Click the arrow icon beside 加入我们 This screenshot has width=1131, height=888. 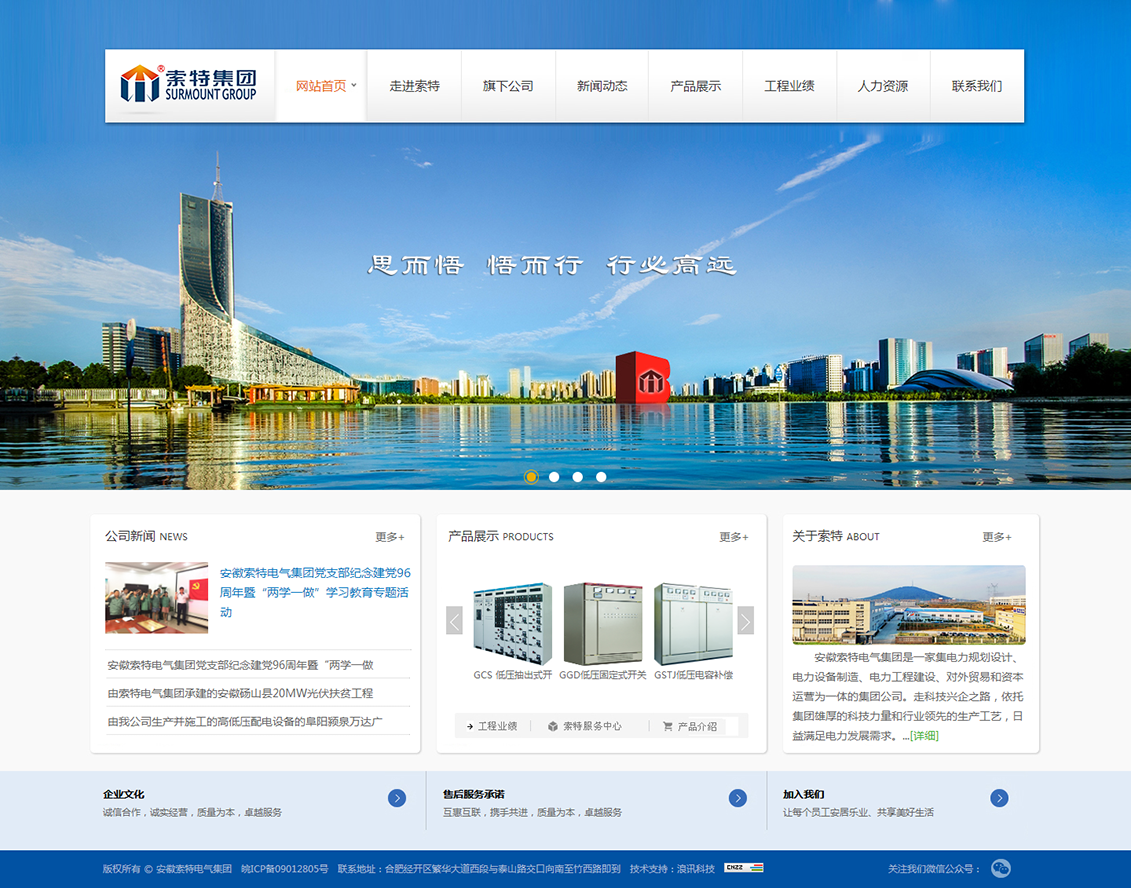tap(999, 798)
